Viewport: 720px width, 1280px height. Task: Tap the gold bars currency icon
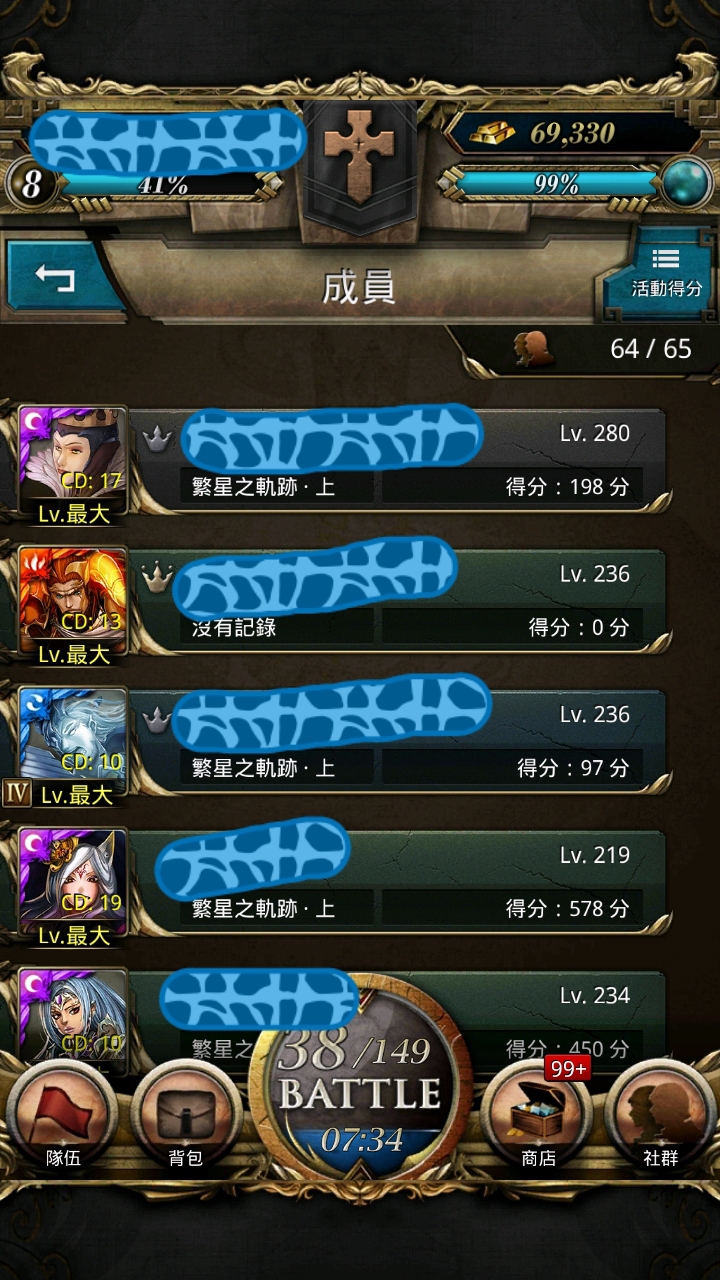pyautogui.click(x=492, y=133)
